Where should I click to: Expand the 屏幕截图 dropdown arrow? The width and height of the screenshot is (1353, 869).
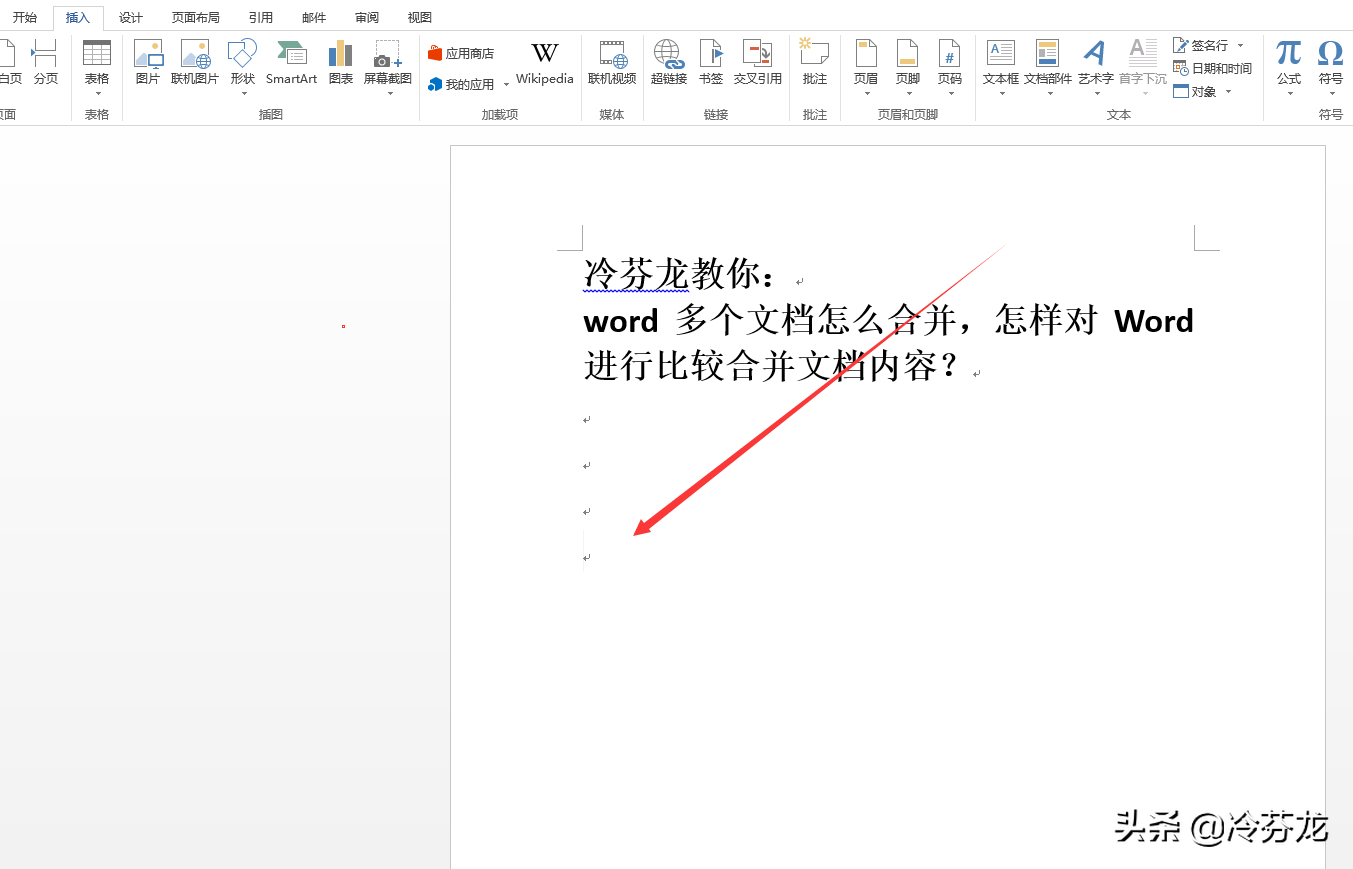pos(389,94)
